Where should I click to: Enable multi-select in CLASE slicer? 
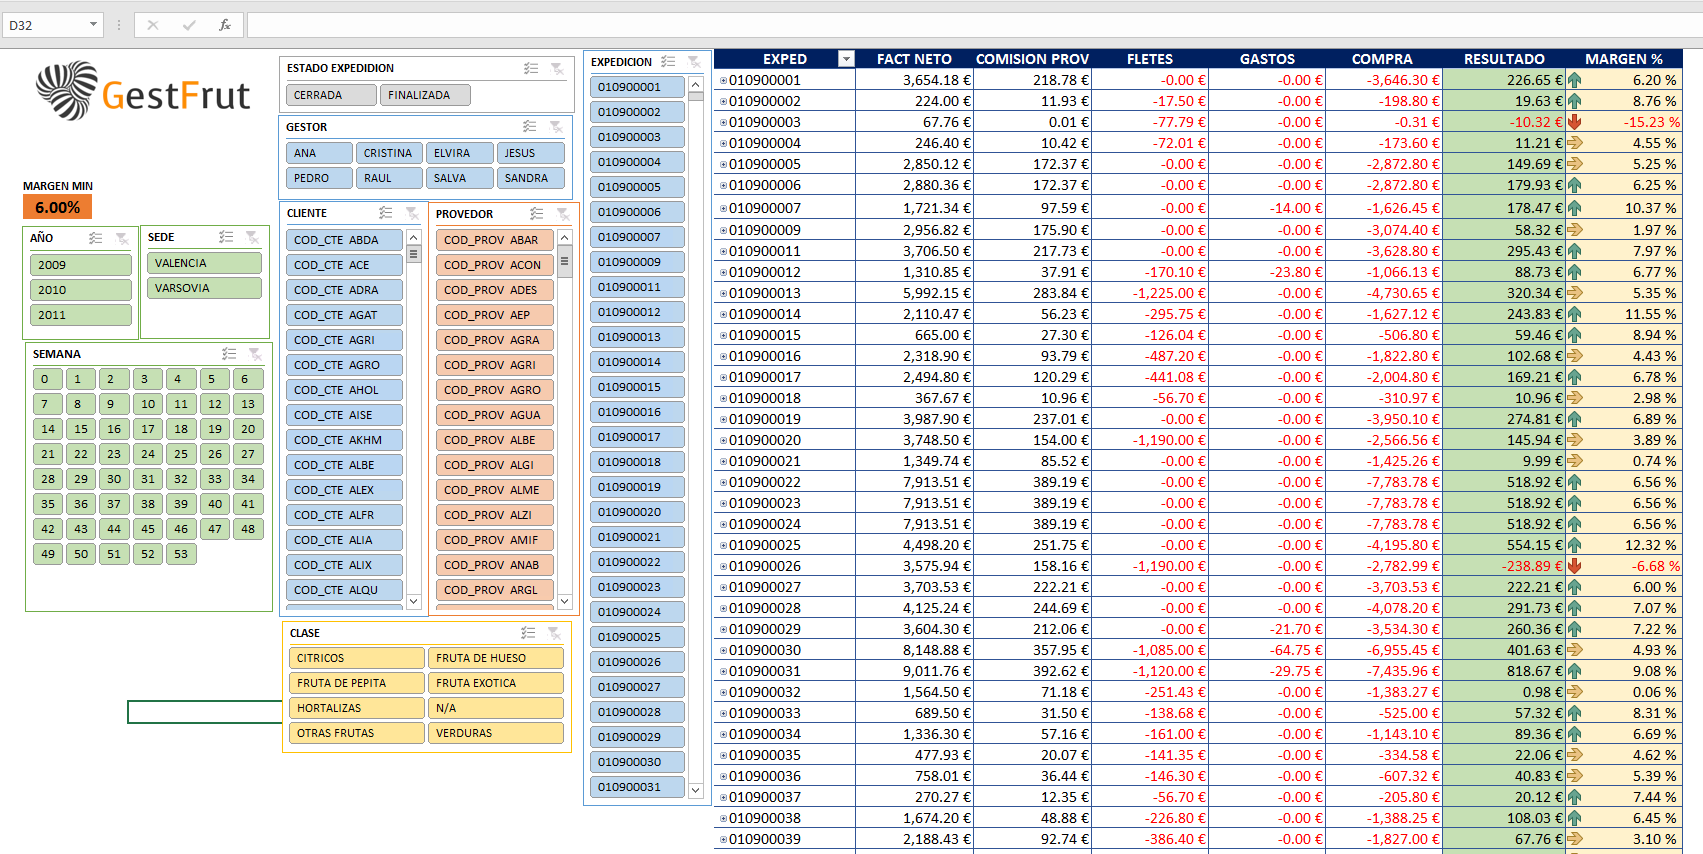tap(528, 633)
